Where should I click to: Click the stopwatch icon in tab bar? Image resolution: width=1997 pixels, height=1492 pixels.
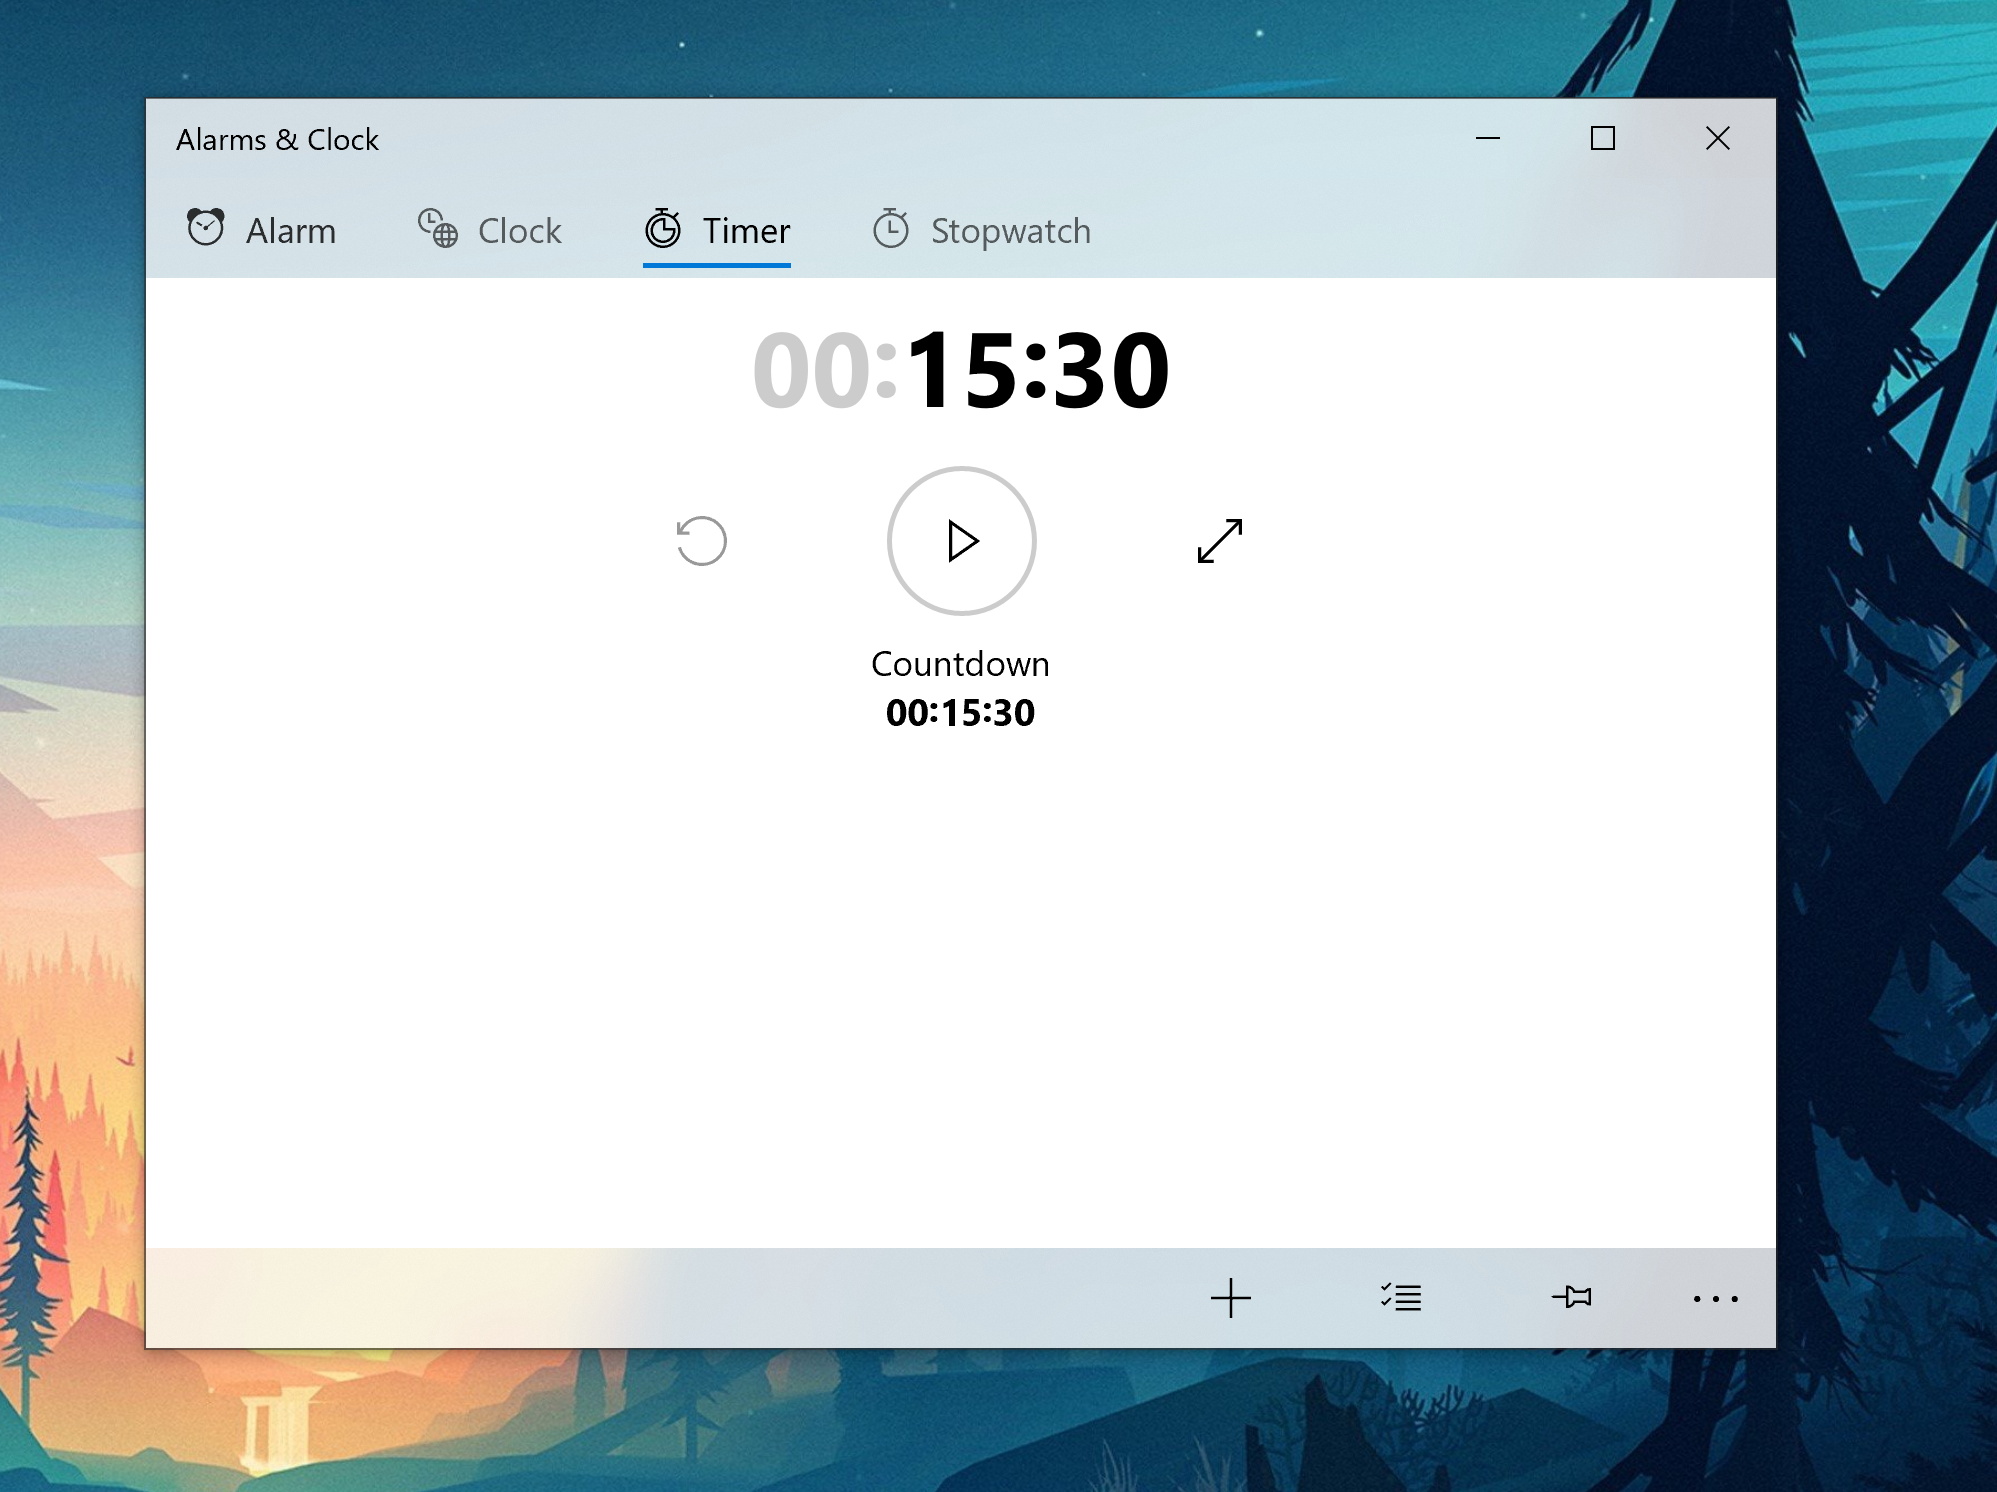click(890, 228)
